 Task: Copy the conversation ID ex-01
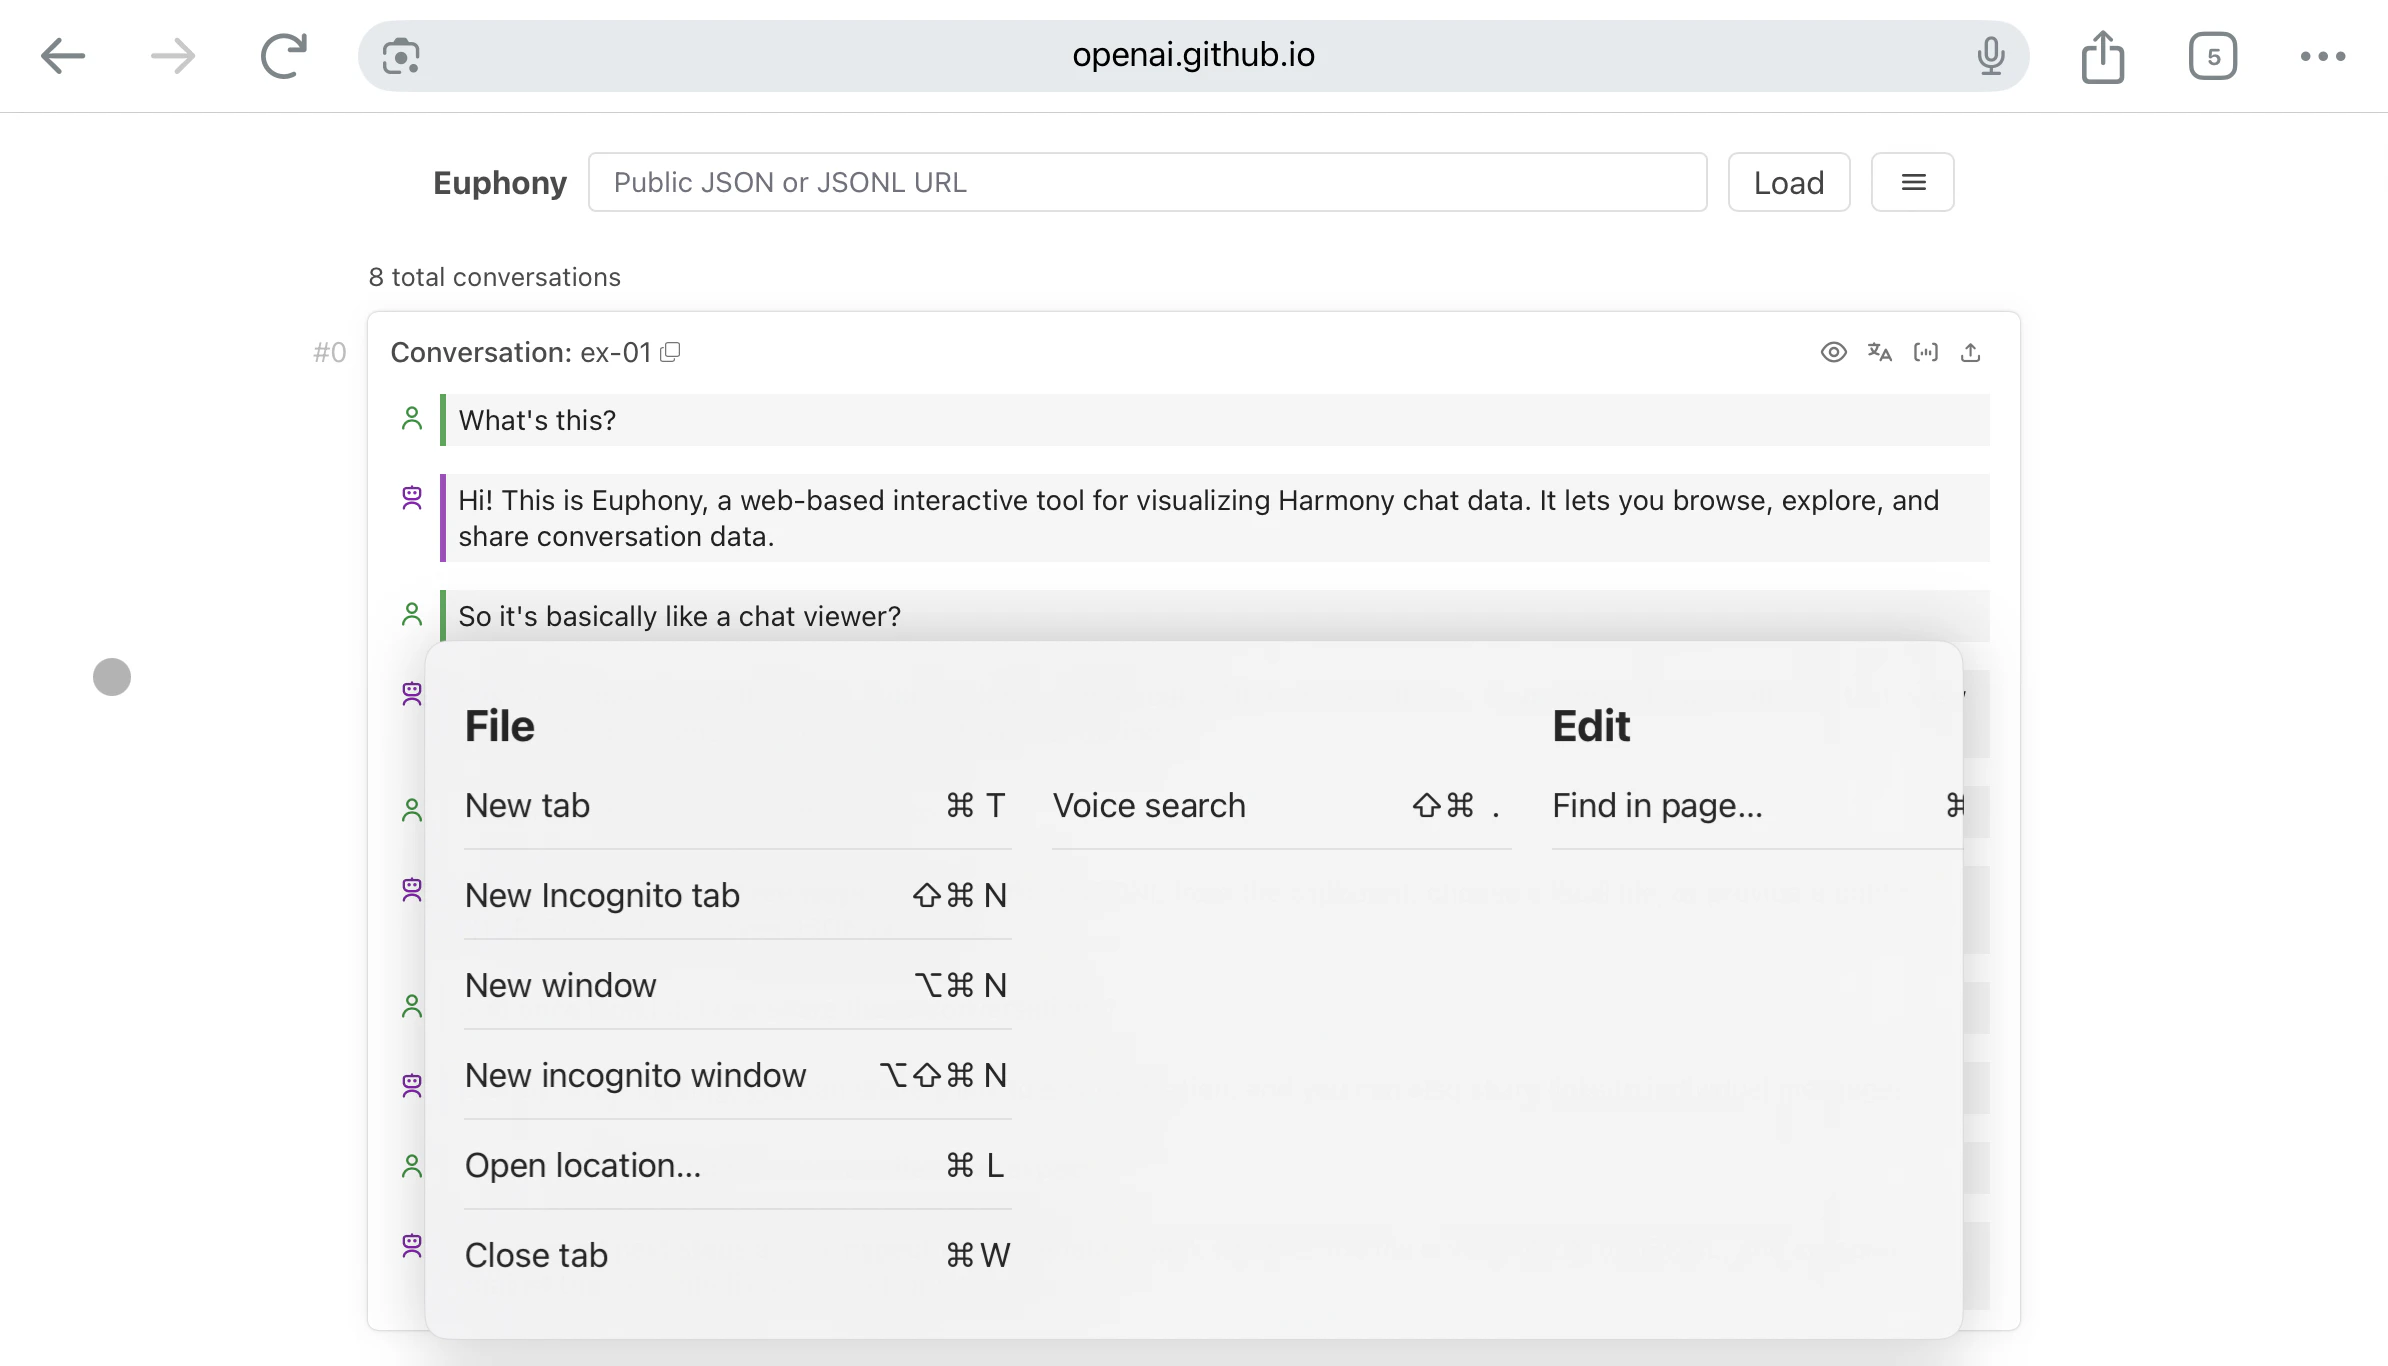(671, 352)
